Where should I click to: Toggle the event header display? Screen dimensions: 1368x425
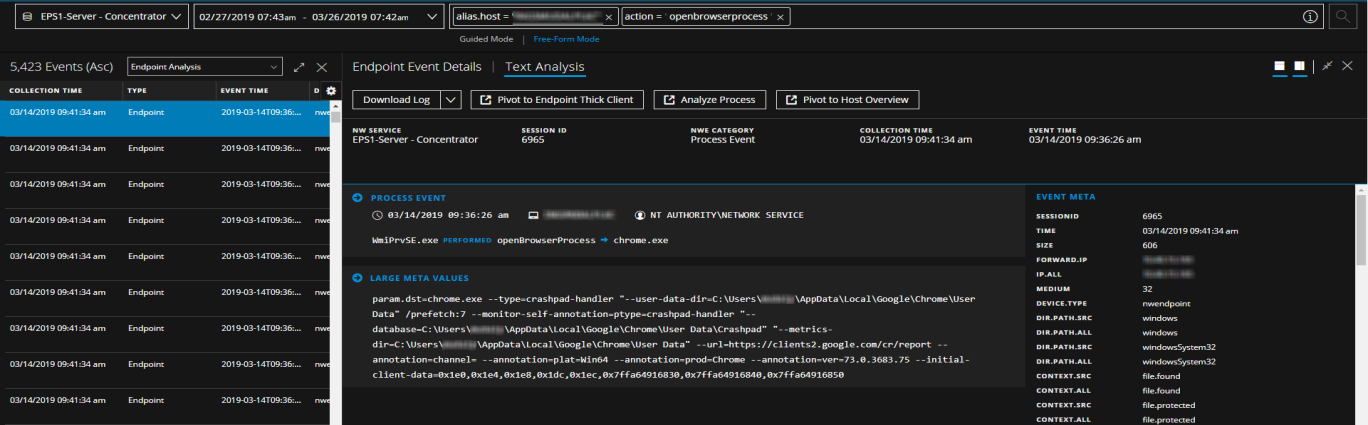click(1279, 66)
